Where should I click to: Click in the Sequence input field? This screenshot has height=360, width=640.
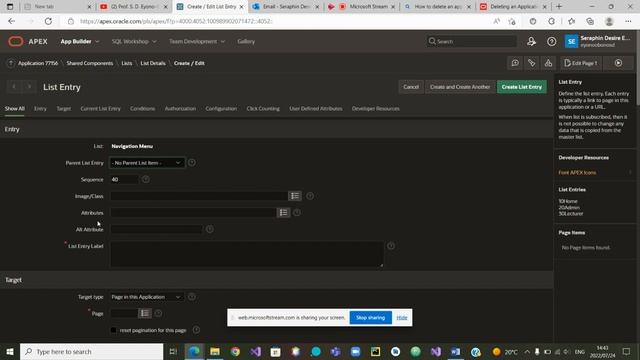point(124,179)
